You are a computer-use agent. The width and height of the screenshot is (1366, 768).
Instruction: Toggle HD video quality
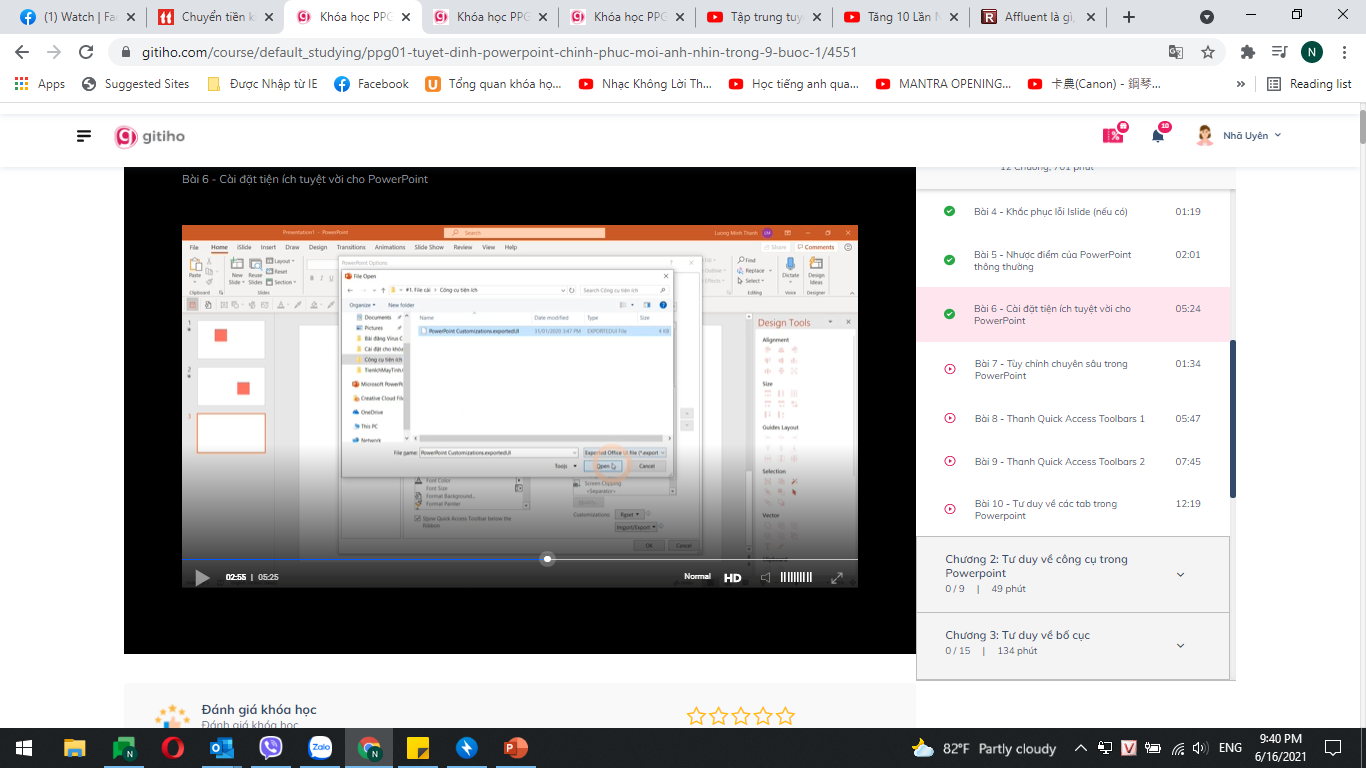tap(733, 577)
